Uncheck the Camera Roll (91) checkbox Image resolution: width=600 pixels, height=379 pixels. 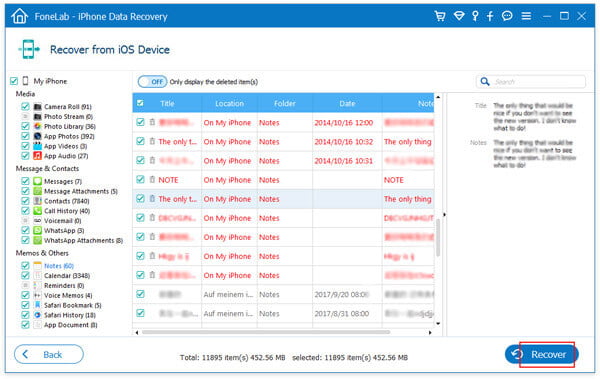coord(25,106)
